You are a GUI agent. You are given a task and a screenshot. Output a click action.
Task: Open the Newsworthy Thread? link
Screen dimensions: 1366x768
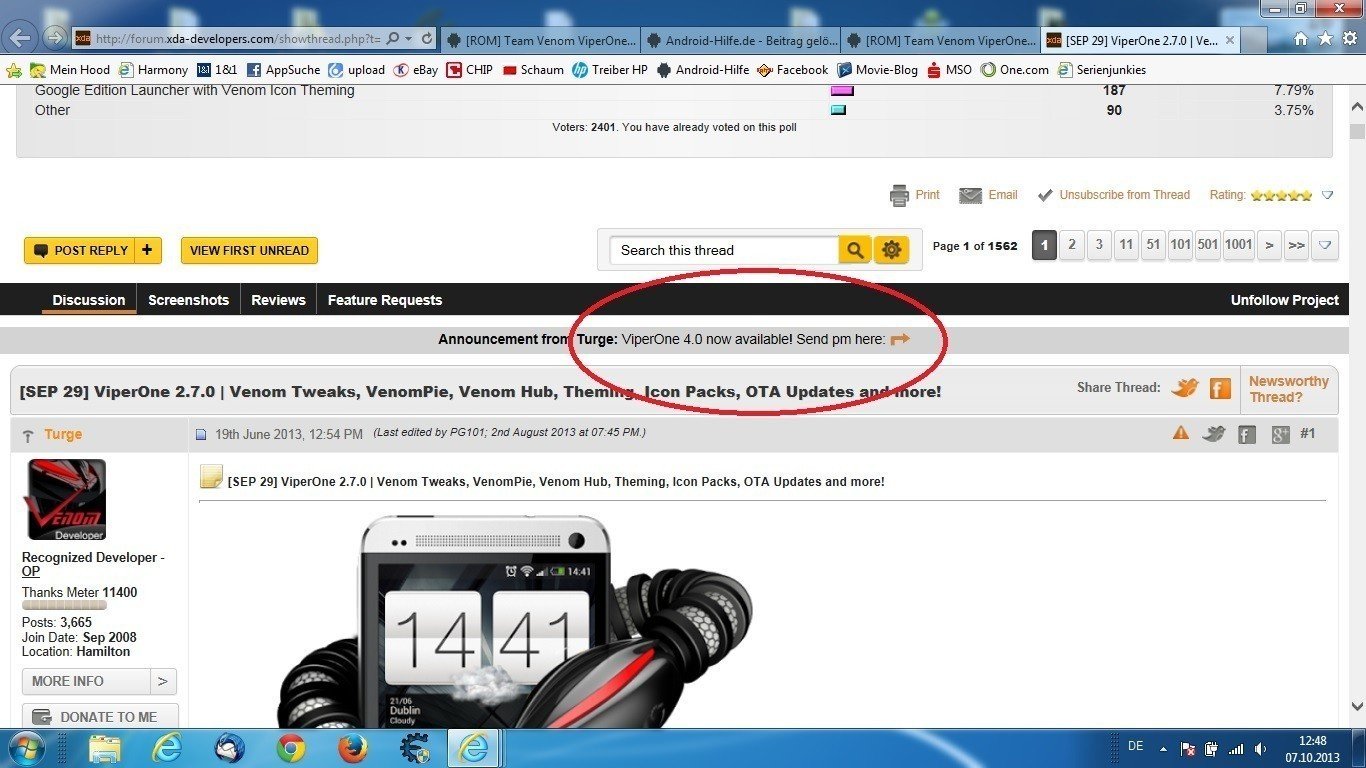click(1289, 389)
